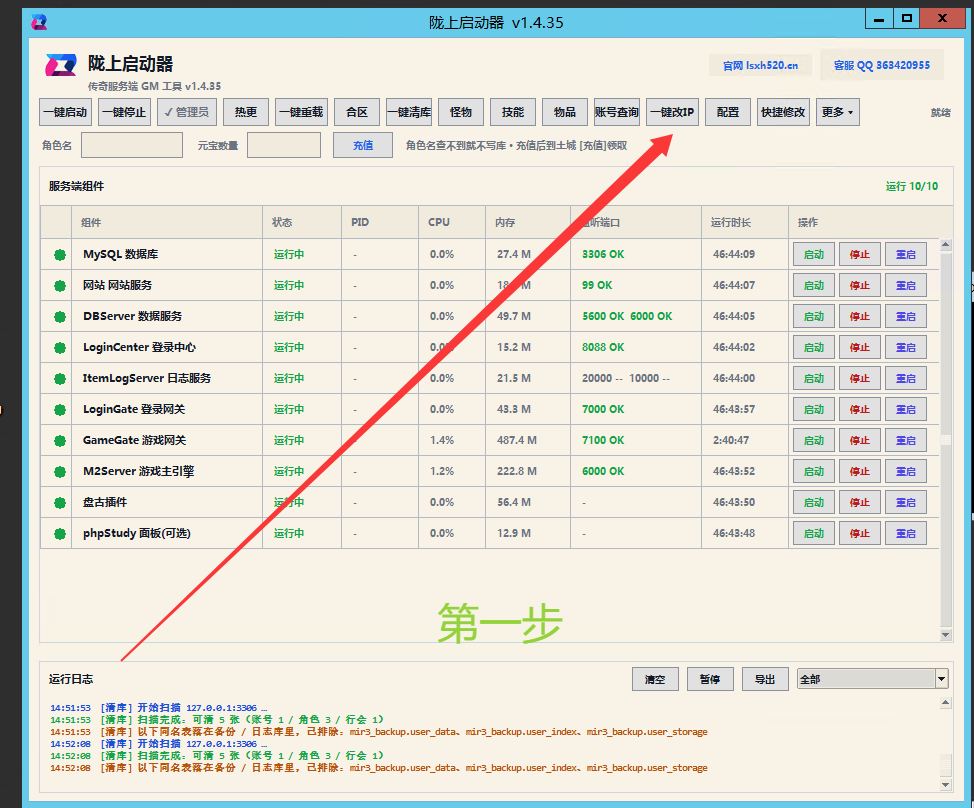Toggle the 管理员 administrator mode button
The height and width of the screenshot is (808, 974).
click(x=187, y=112)
